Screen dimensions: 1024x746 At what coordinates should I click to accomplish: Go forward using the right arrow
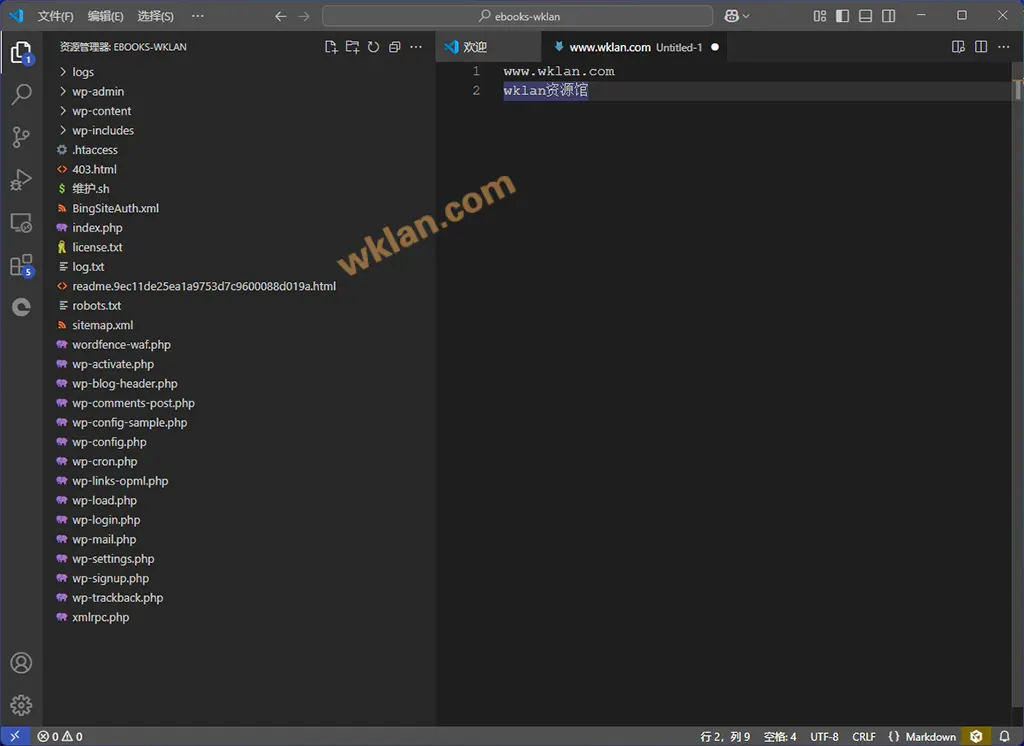(x=304, y=16)
